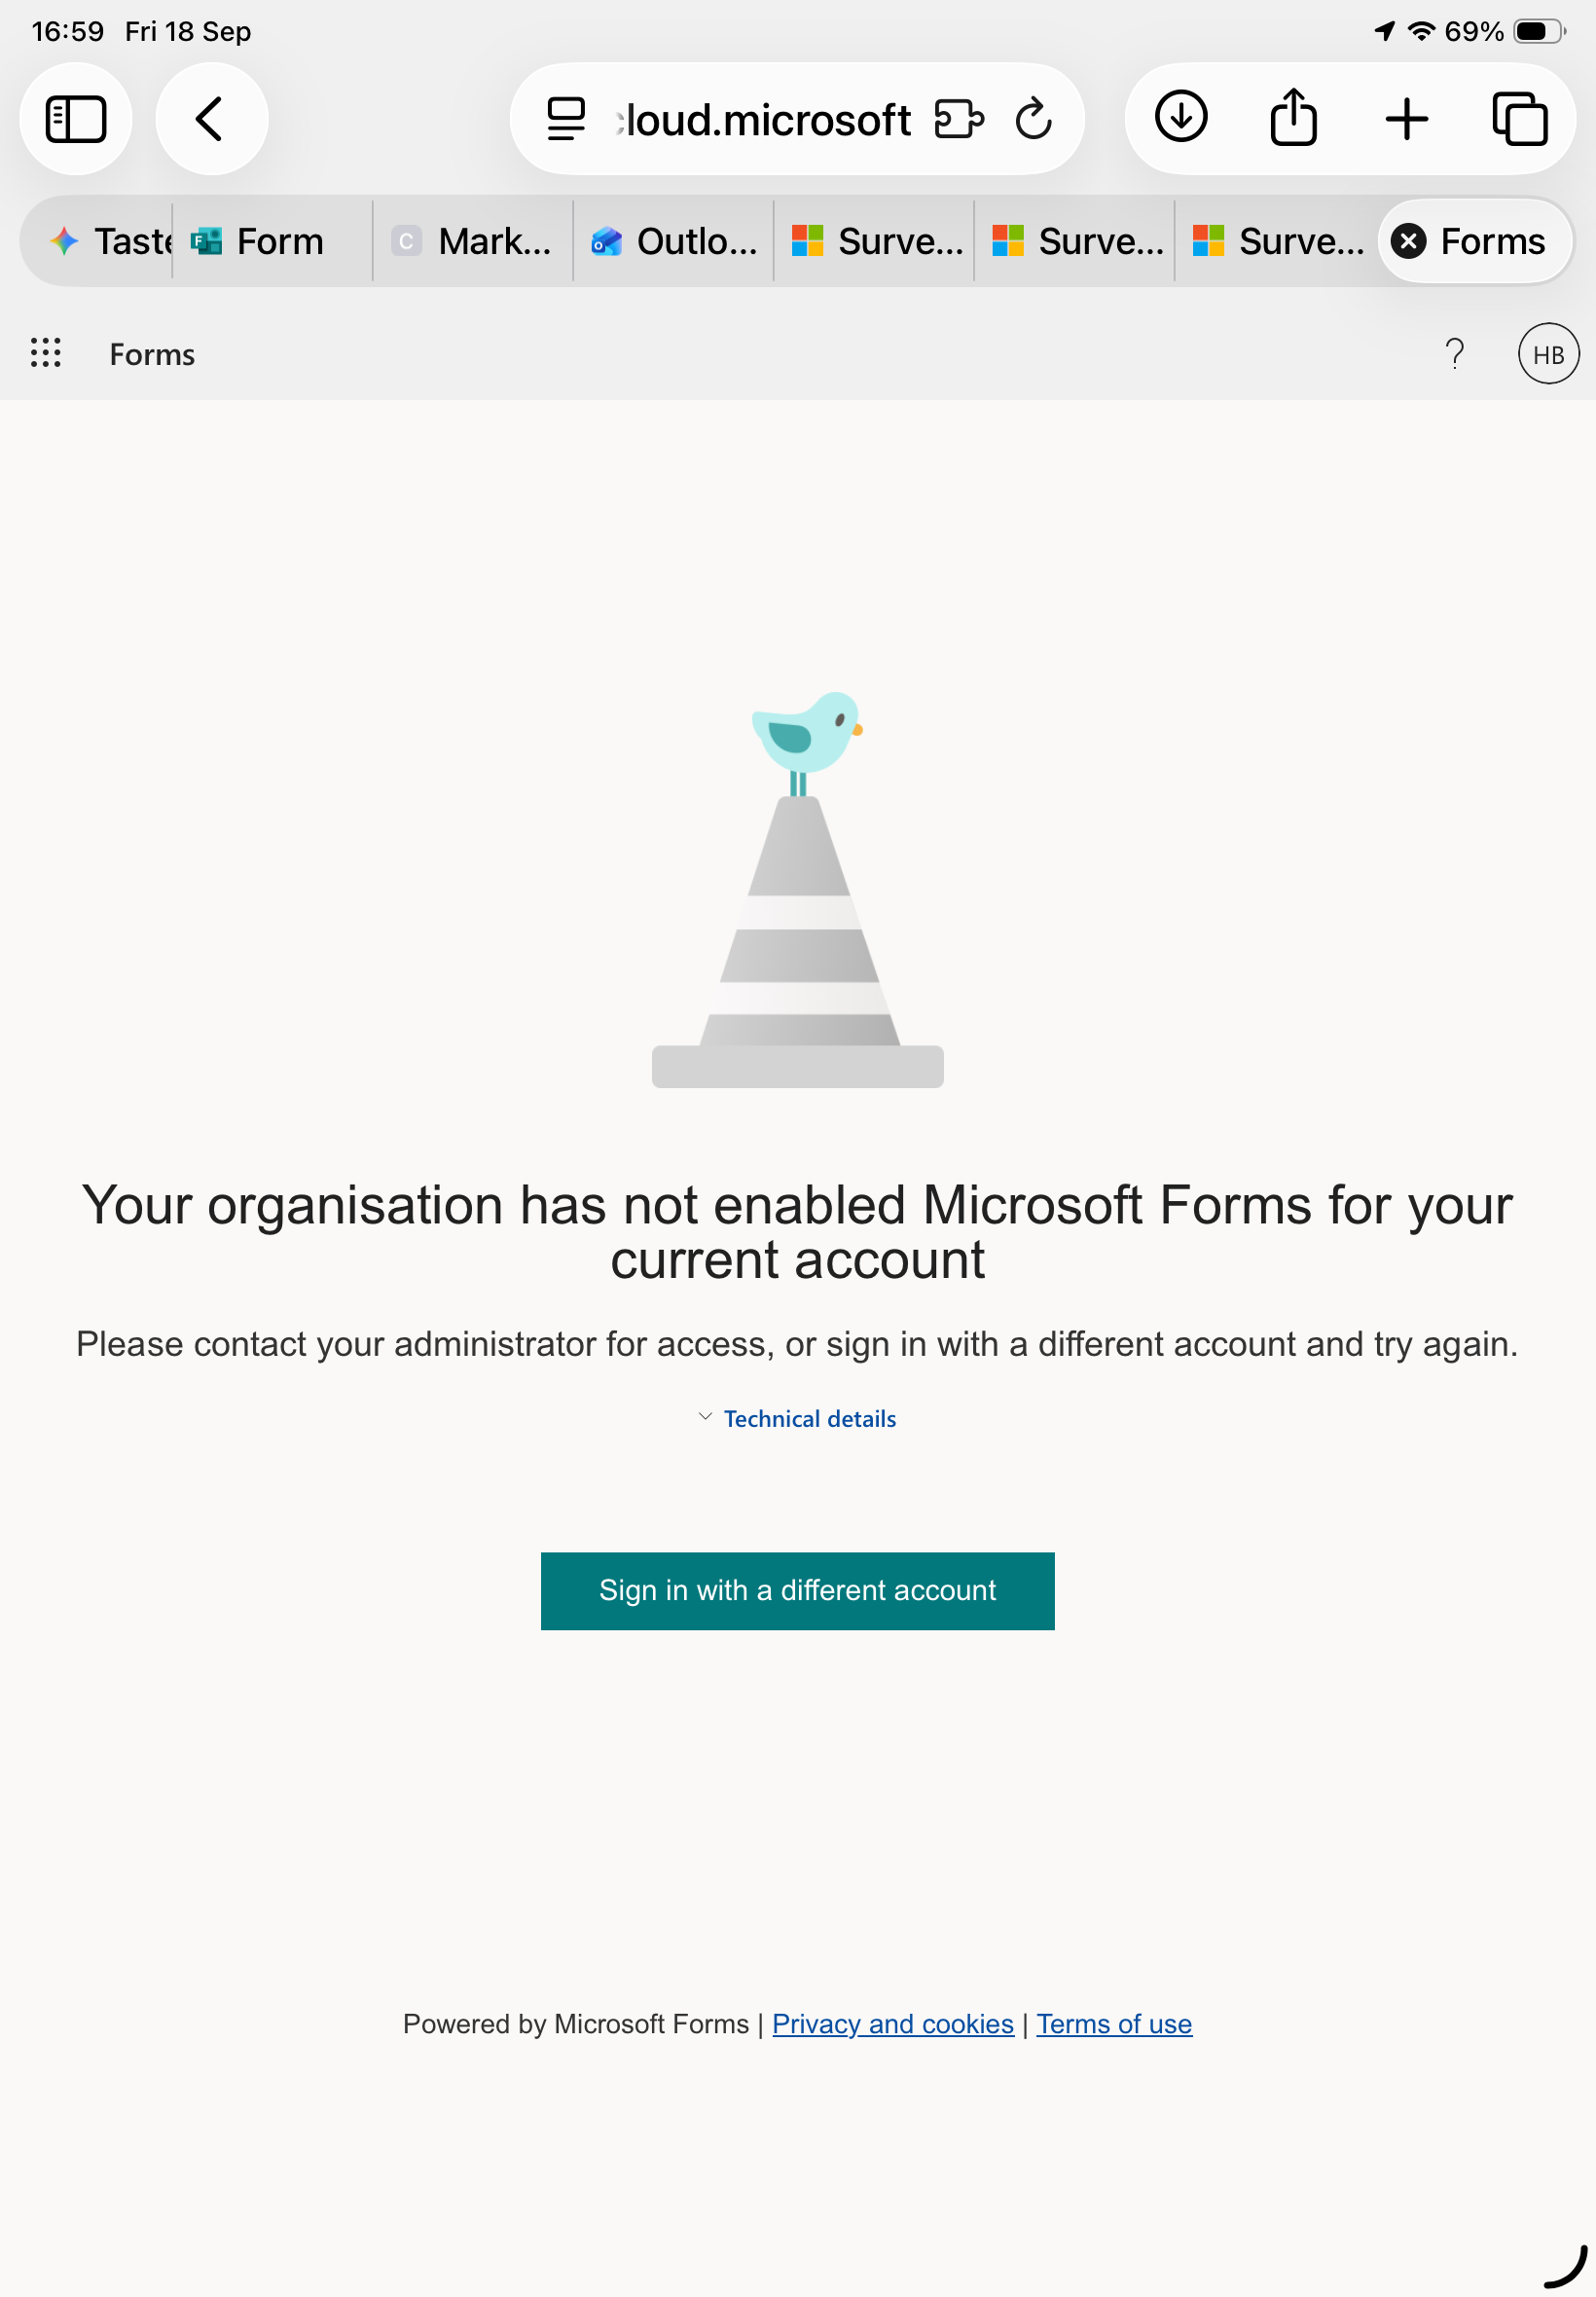Open the extensions icon in the address bar

[x=958, y=119]
